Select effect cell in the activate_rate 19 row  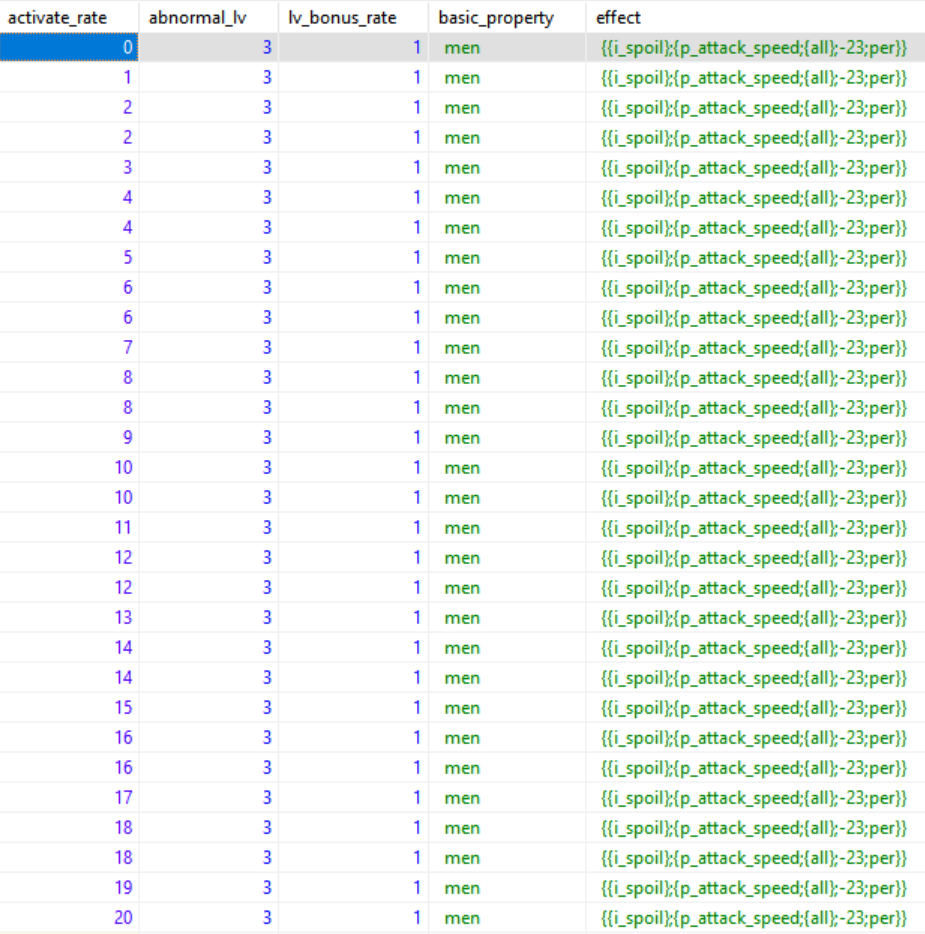753,887
